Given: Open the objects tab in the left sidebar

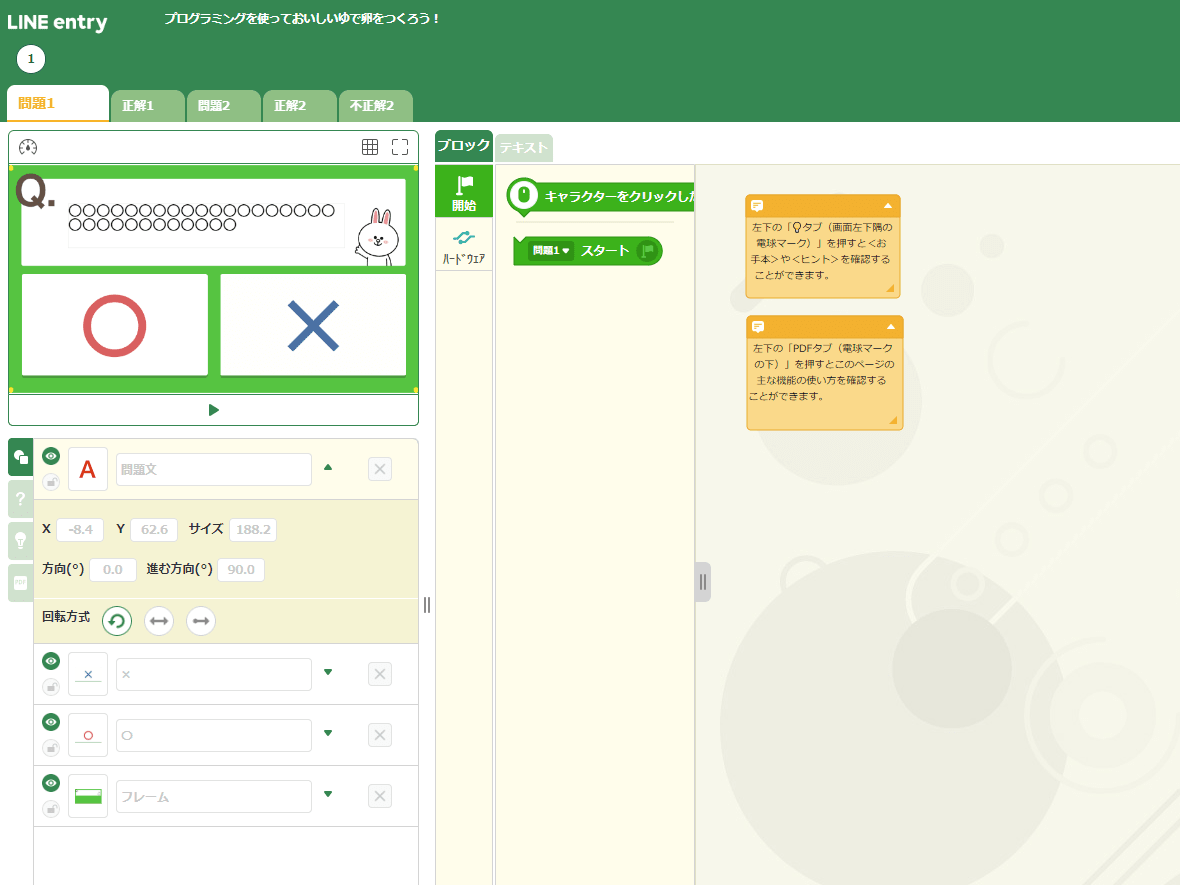Looking at the screenshot, I should (x=20, y=457).
